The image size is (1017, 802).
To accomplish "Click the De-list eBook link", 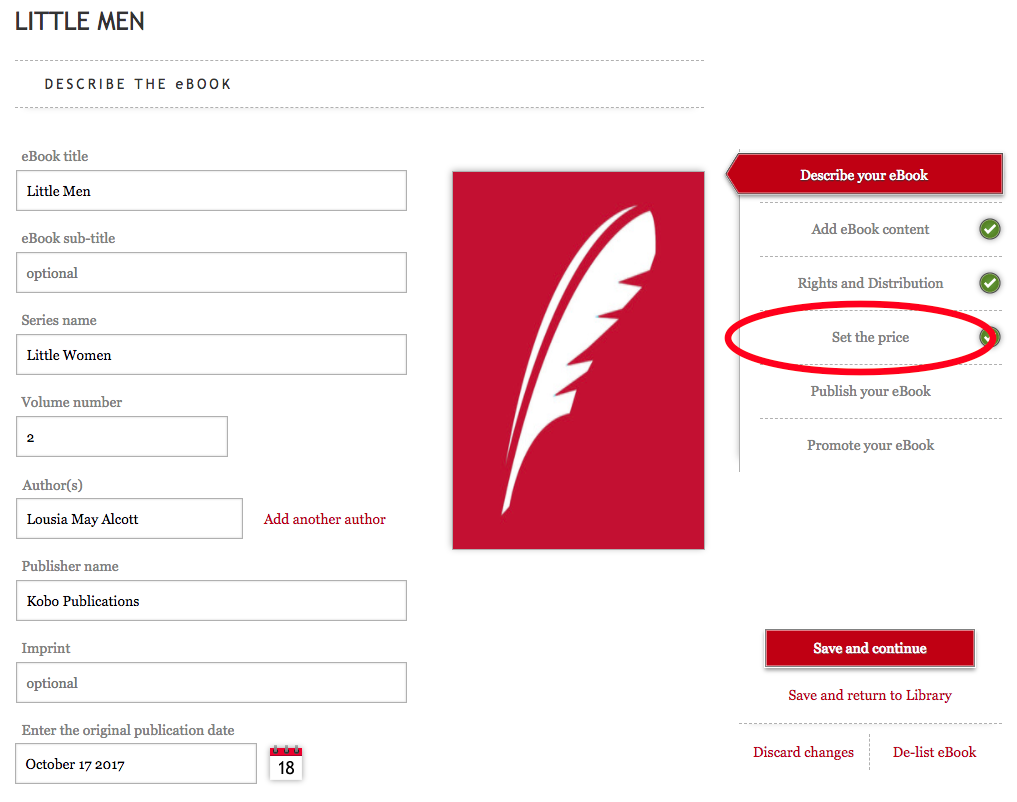I will 934,752.
